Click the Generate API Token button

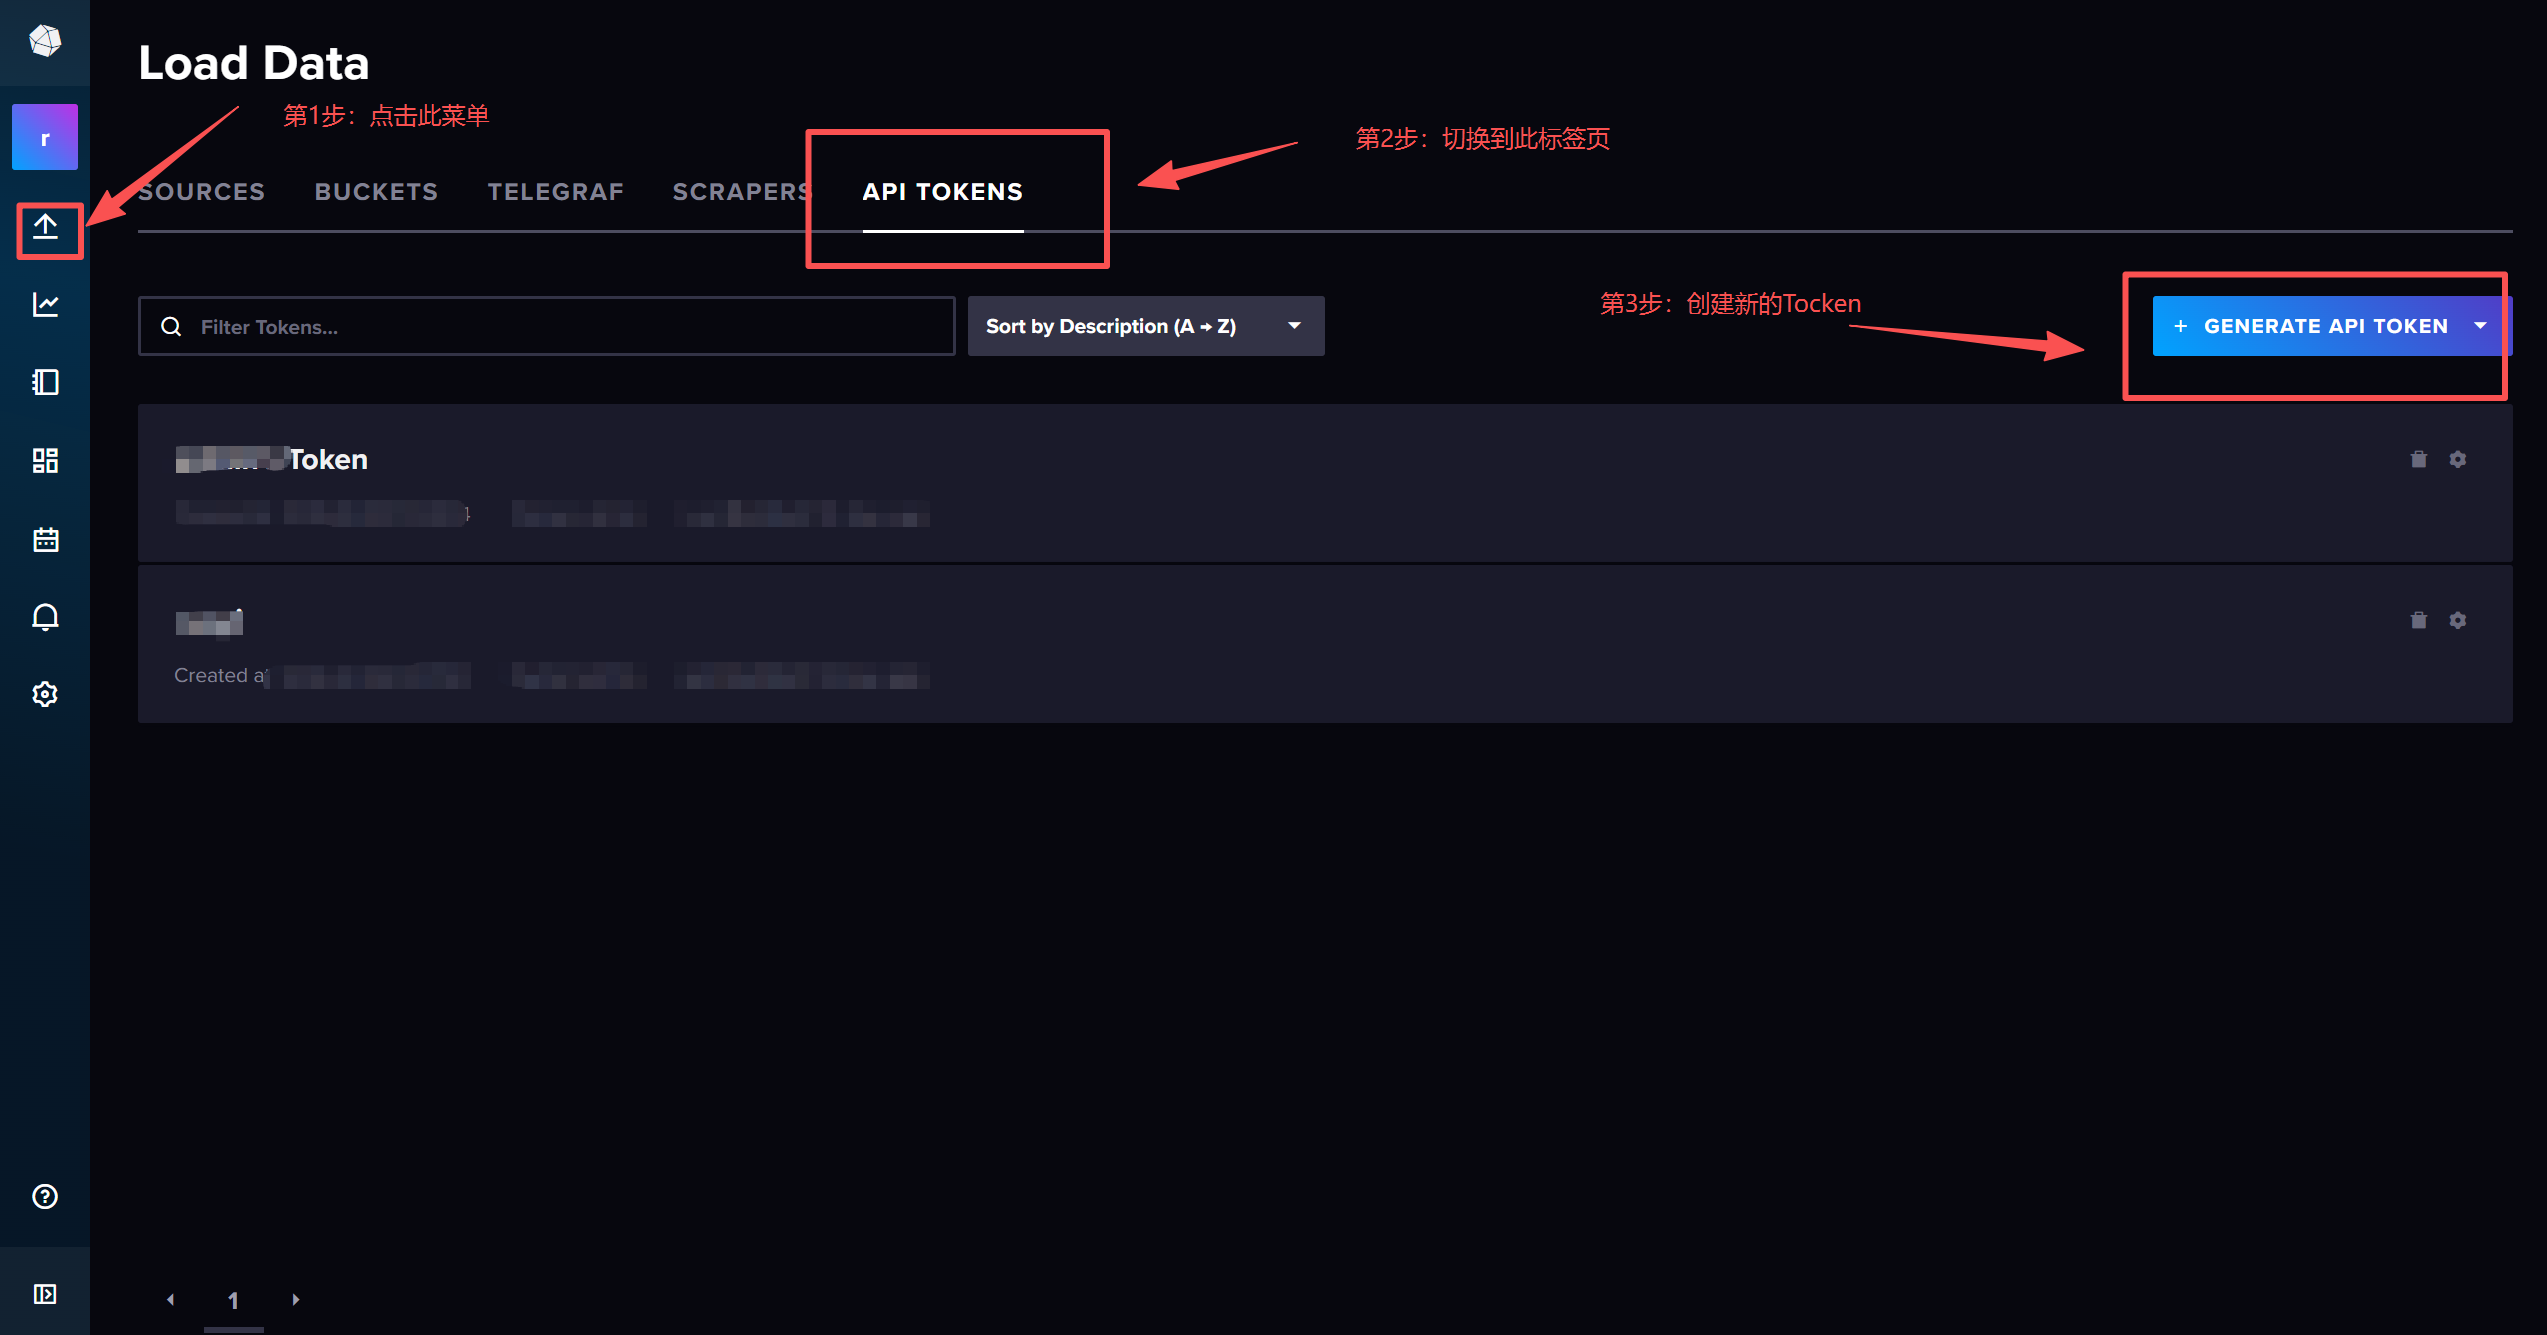[2310, 326]
